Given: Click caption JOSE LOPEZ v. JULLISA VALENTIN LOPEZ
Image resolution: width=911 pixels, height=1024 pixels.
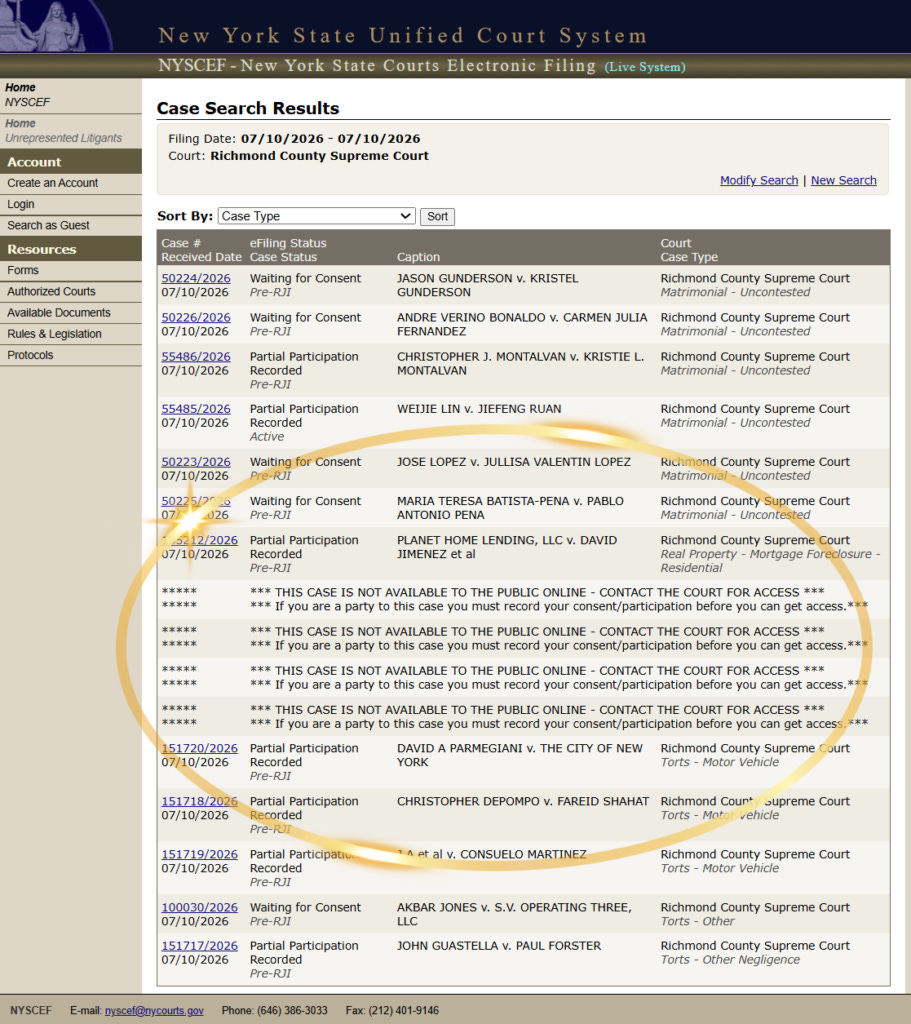Looking at the screenshot, I should 513,462.
